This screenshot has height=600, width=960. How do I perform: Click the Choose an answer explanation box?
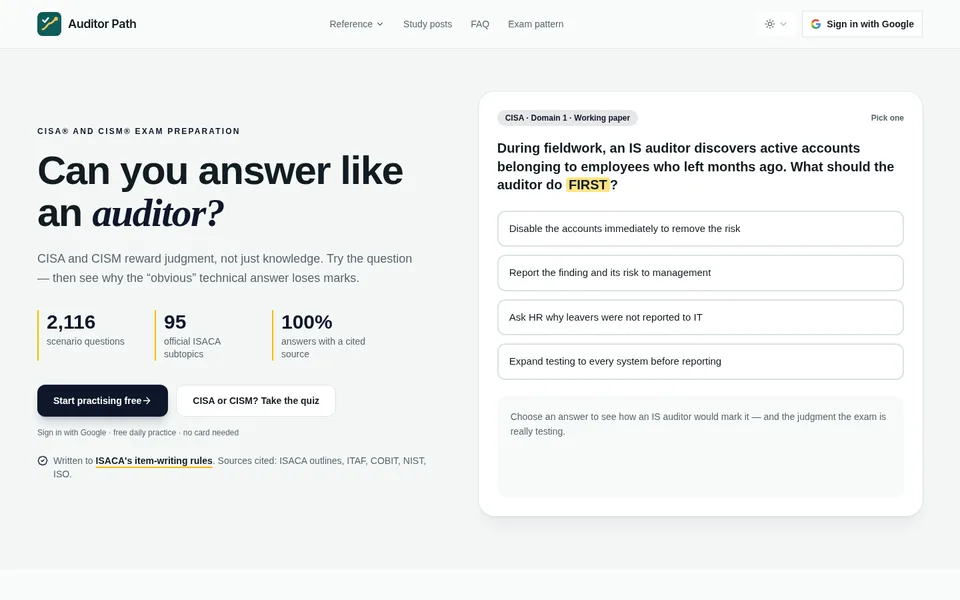click(x=700, y=447)
